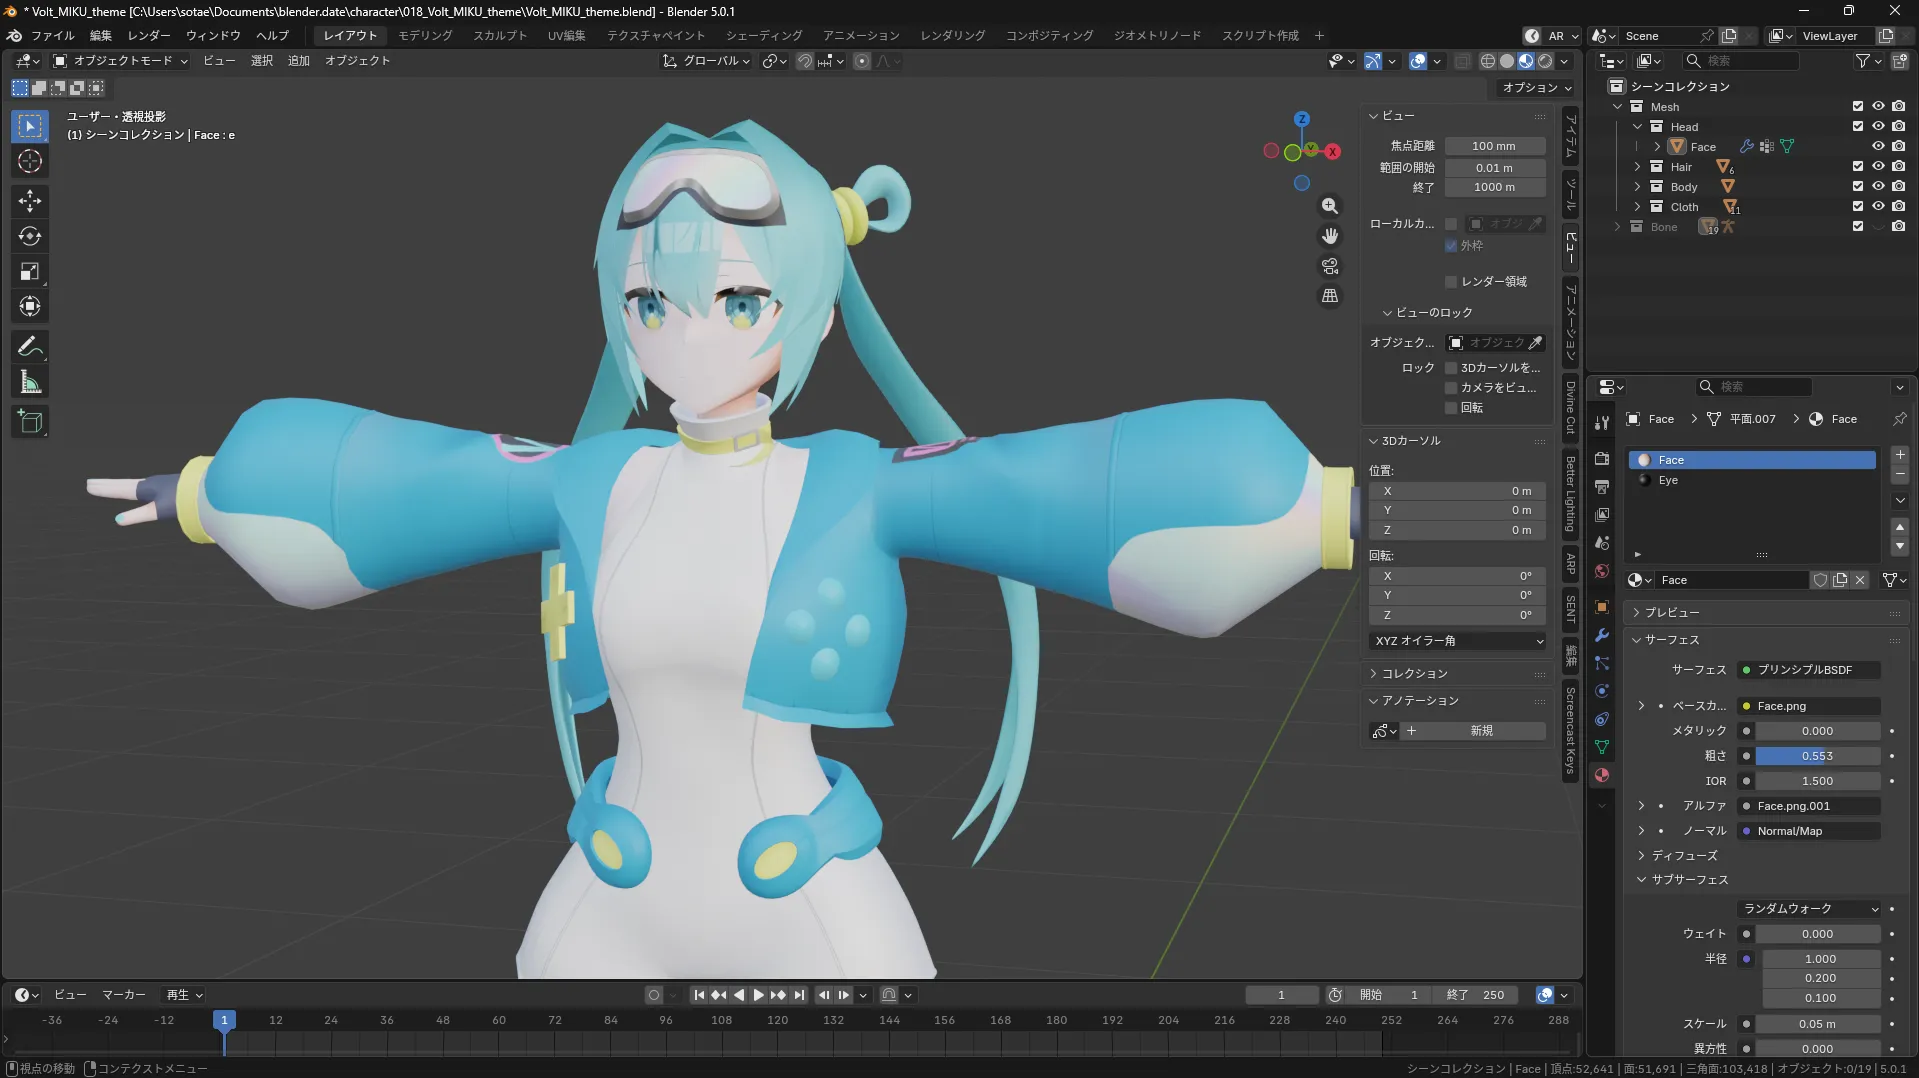The image size is (1919, 1078).
Task: Expand the Cloth collection in outliner
Action: (1637, 207)
